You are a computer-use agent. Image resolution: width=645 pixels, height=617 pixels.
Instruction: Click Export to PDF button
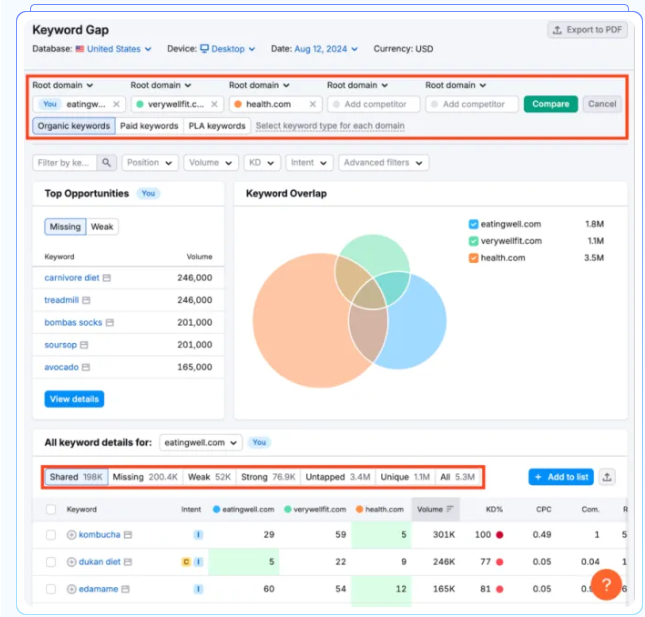(587, 30)
